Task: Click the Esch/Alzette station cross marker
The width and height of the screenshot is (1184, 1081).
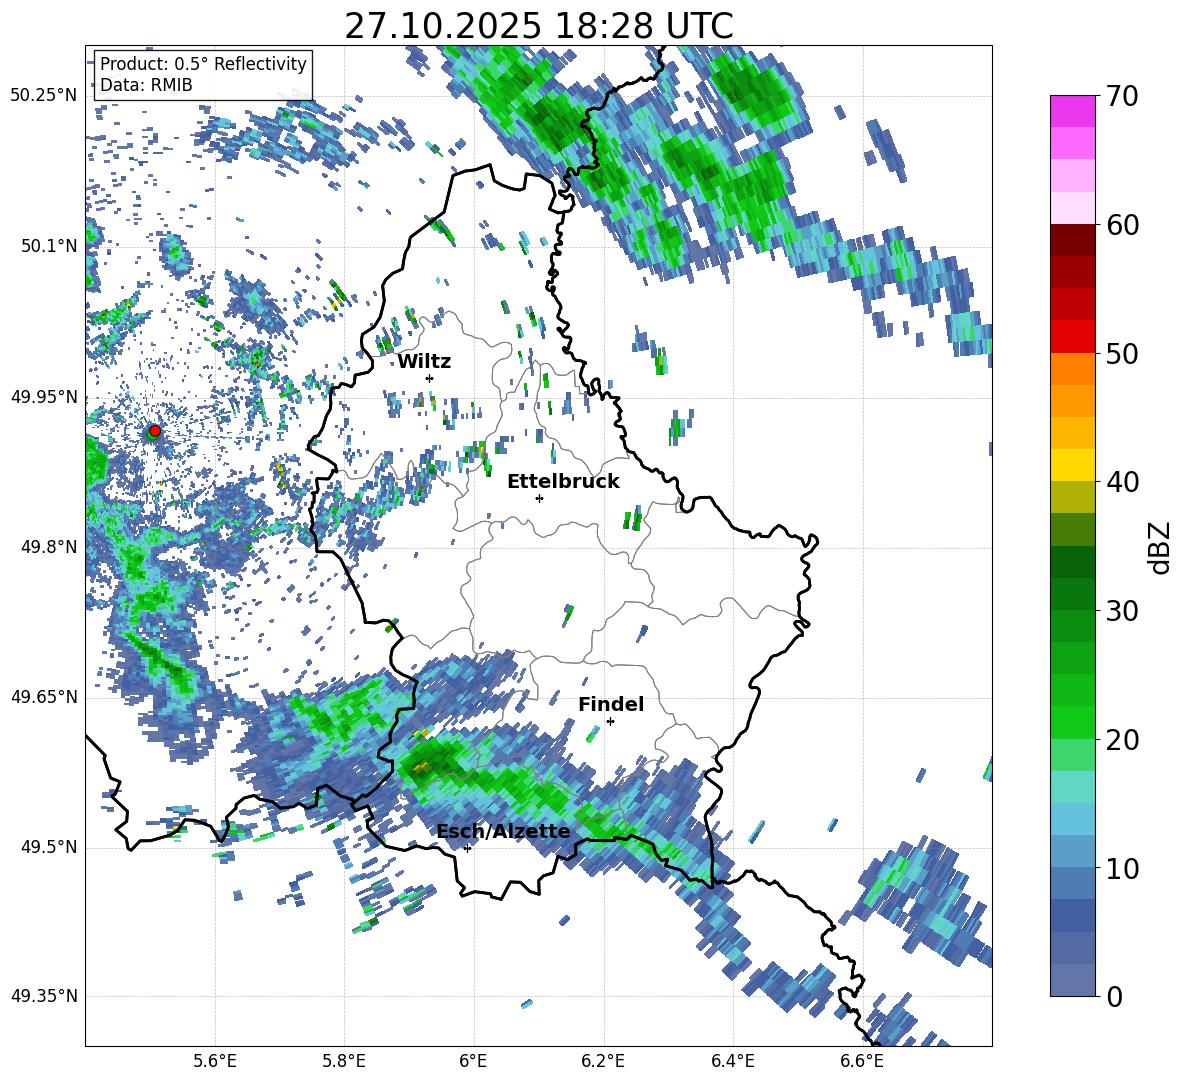Action: point(467,848)
